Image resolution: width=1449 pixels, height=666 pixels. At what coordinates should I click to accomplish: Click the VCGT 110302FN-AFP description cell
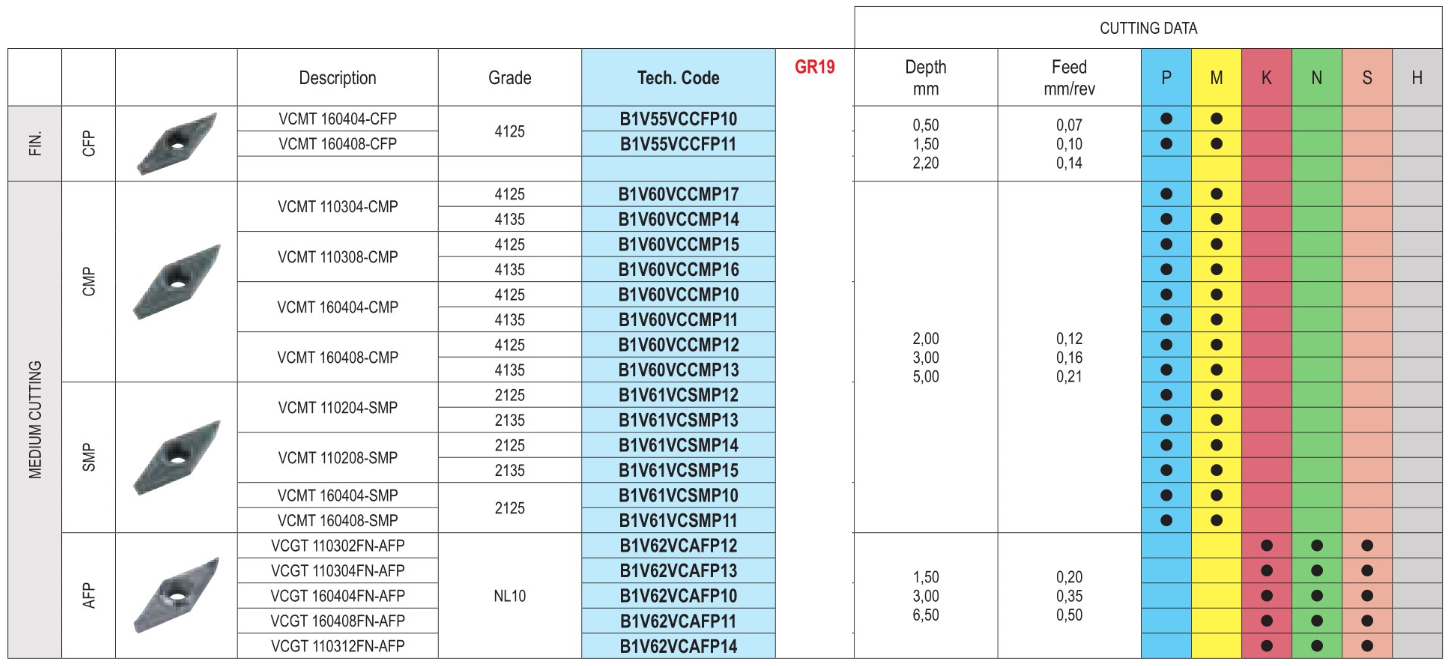coord(338,545)
